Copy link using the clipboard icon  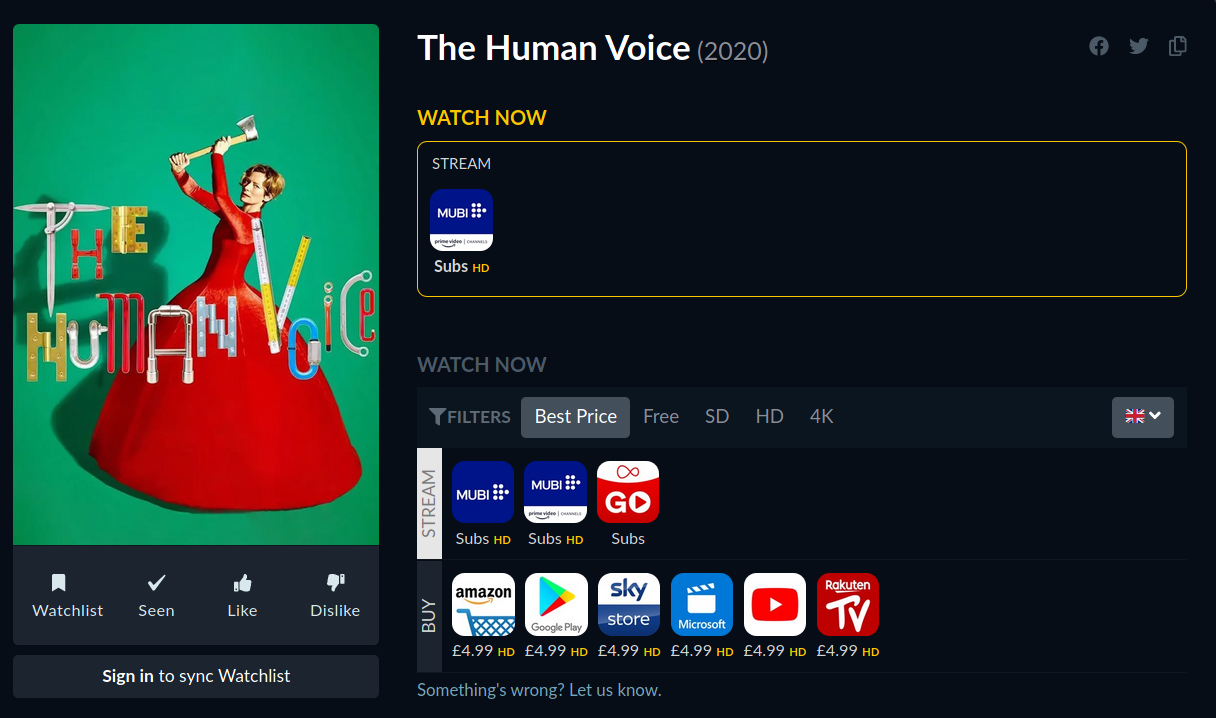point(1178,46)
